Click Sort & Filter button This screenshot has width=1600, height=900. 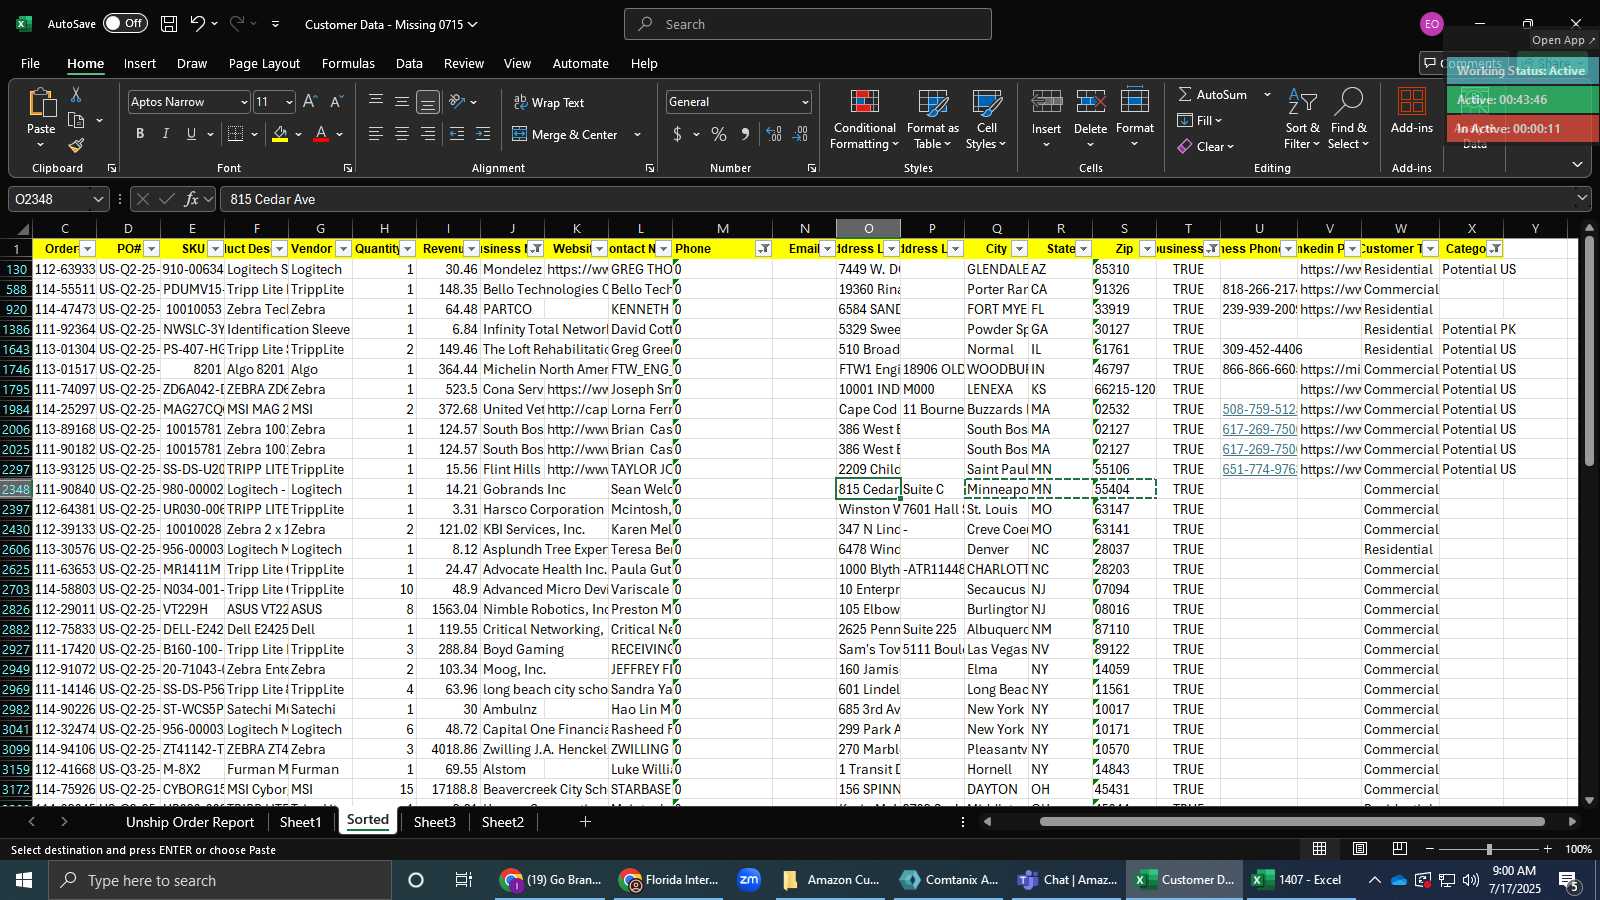(1302, 120)
